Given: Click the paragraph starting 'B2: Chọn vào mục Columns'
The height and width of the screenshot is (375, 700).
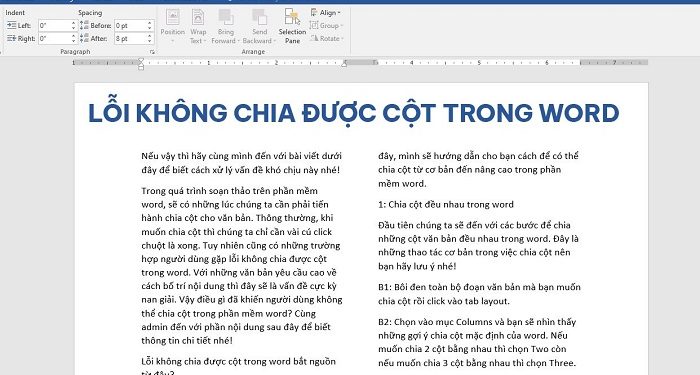Looking at the screenshot, I should point(477,342).
